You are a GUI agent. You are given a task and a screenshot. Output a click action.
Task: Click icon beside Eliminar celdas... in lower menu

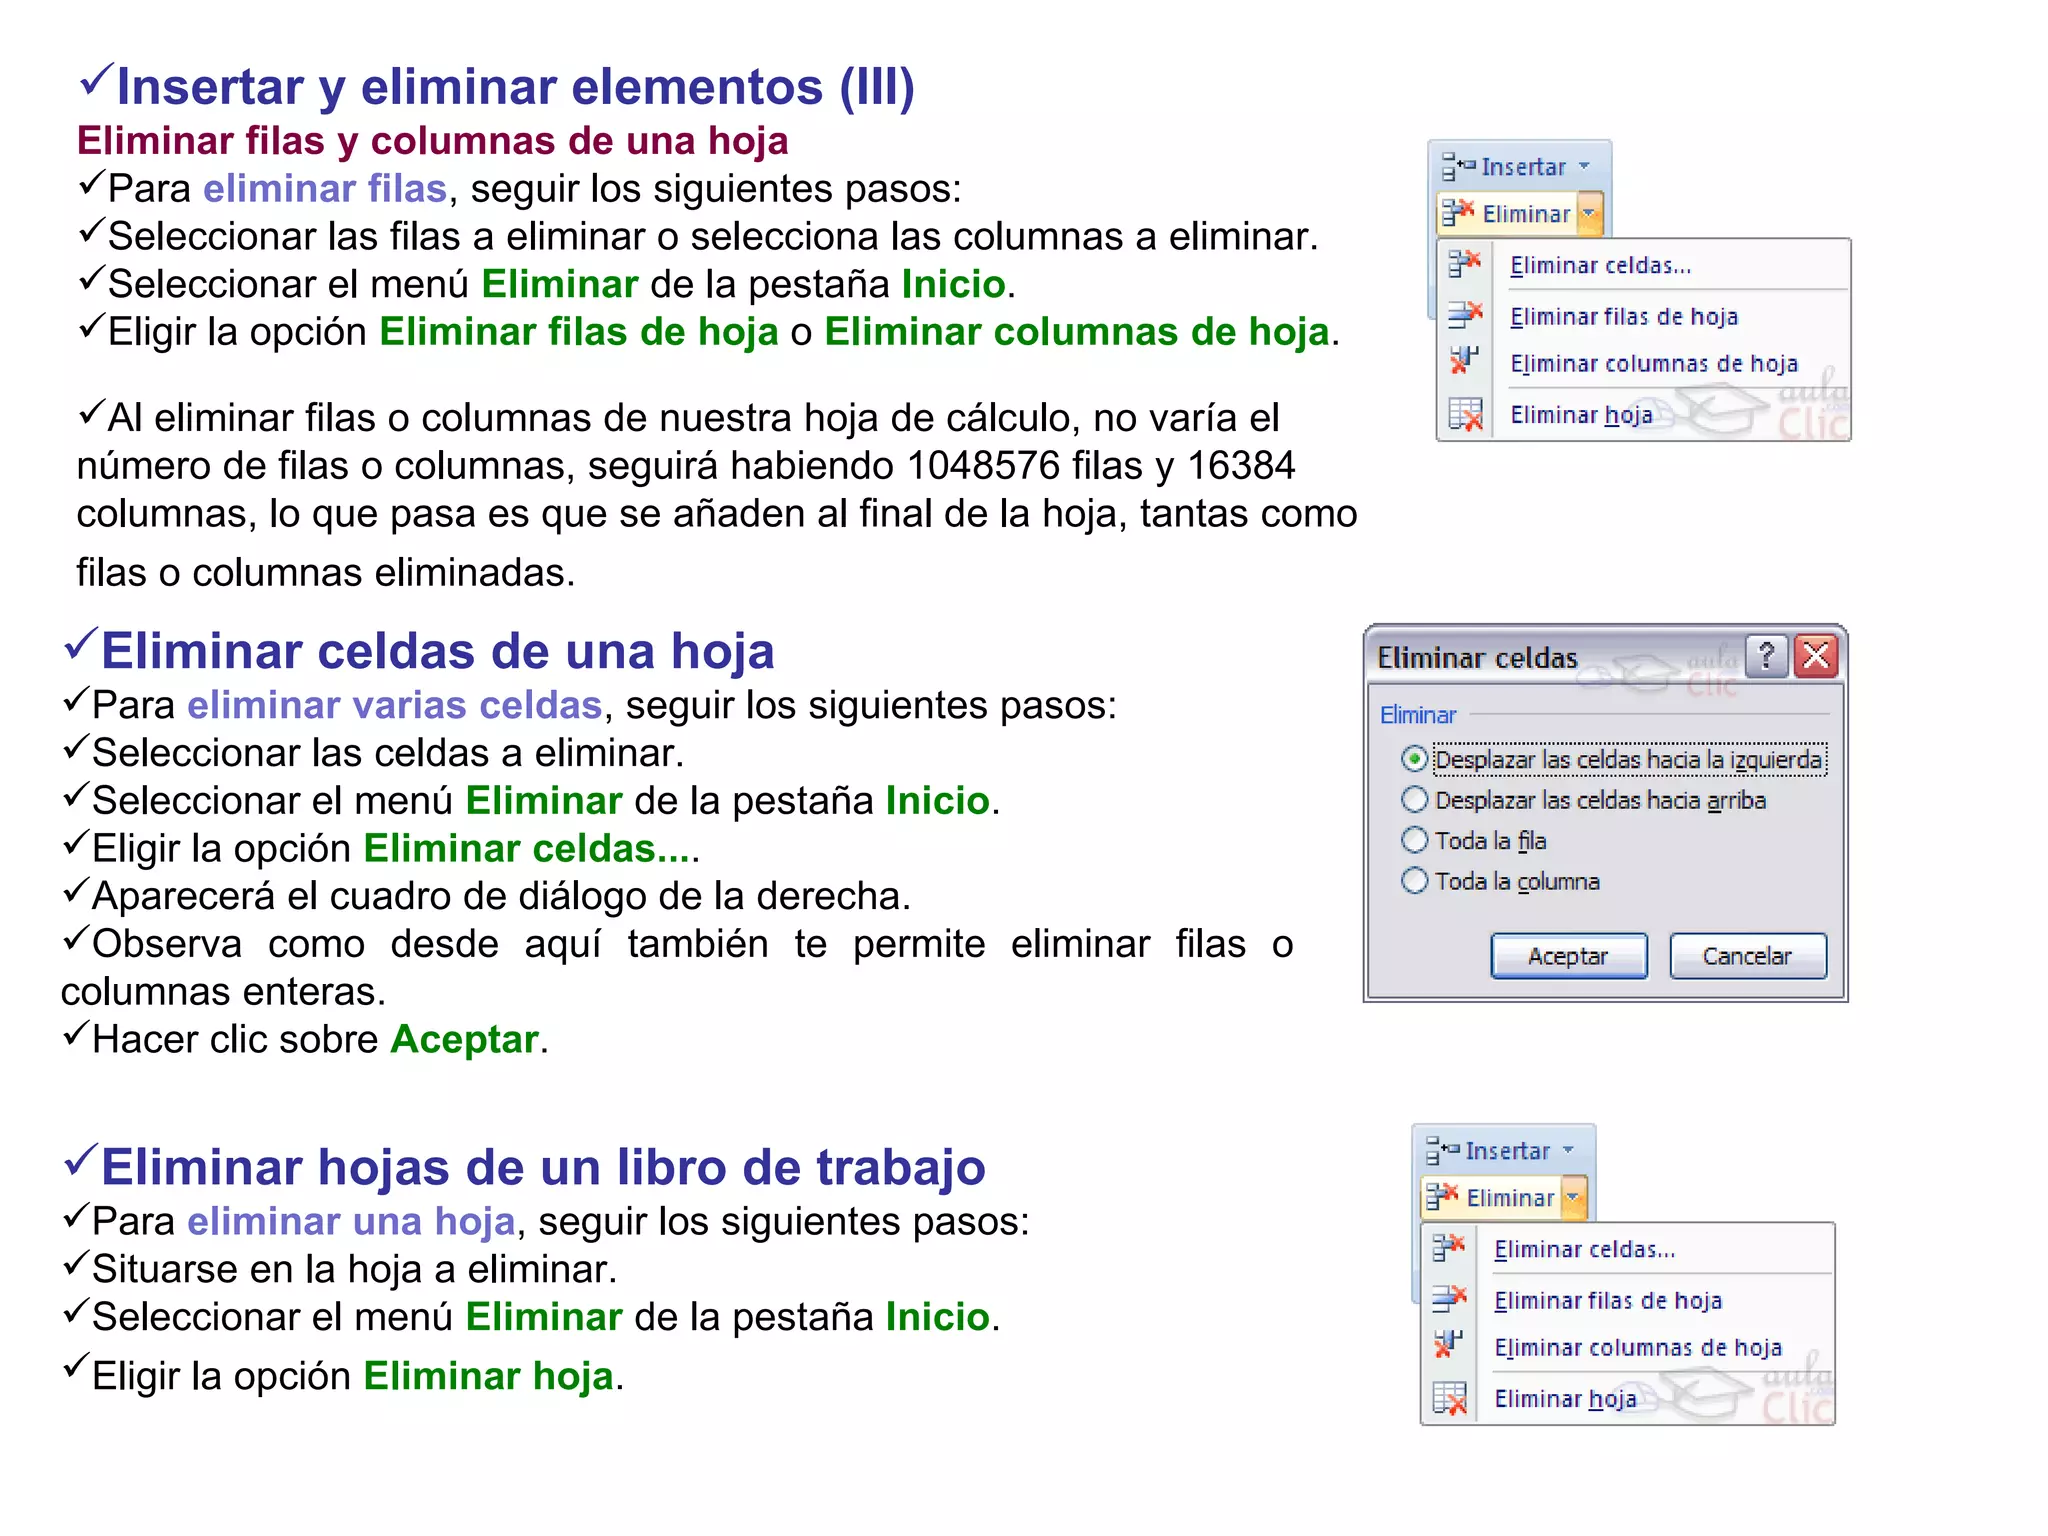1448,1248
